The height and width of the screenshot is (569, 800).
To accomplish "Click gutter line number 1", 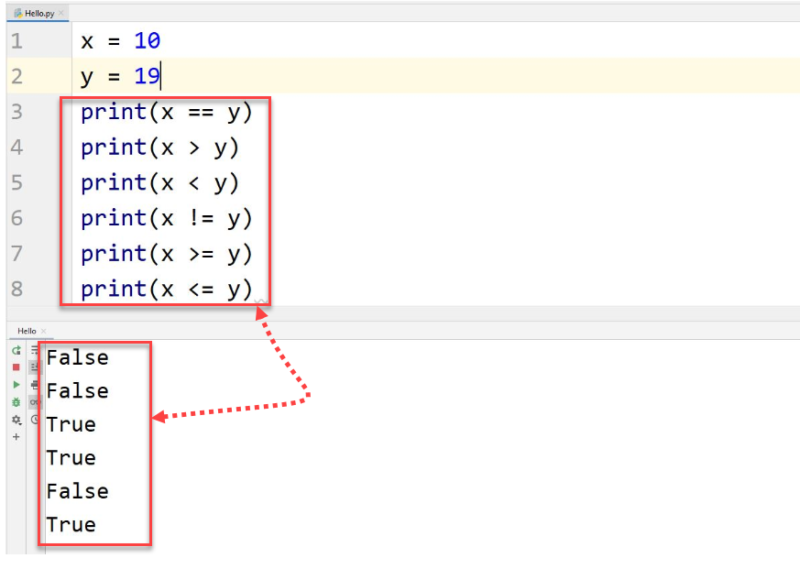I will point(17,41).
